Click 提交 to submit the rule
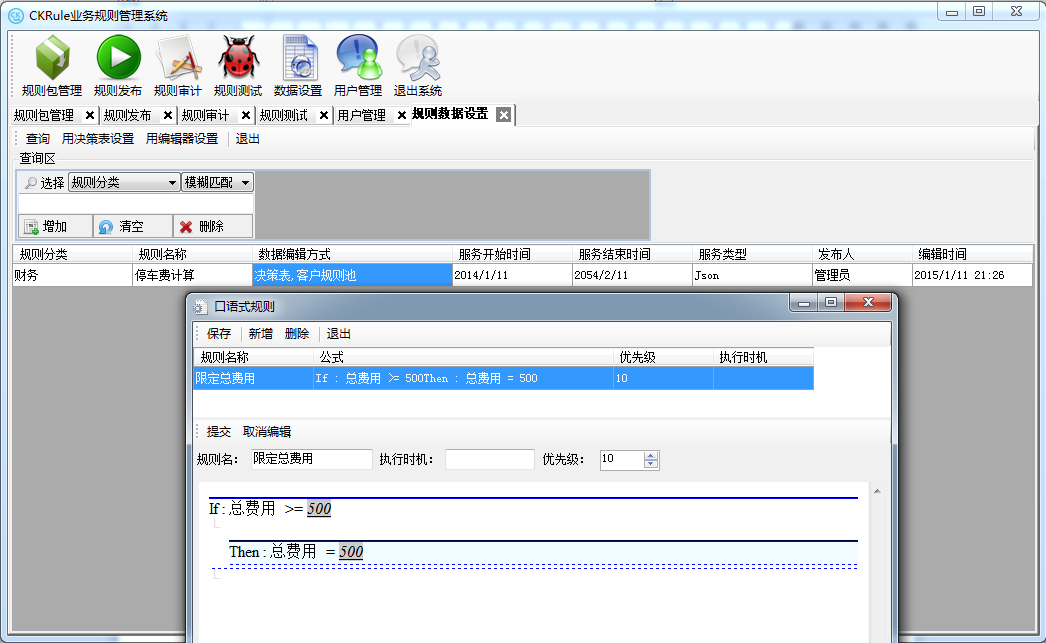Viewport: 1046px width, 643px height. tap(219, 432)
